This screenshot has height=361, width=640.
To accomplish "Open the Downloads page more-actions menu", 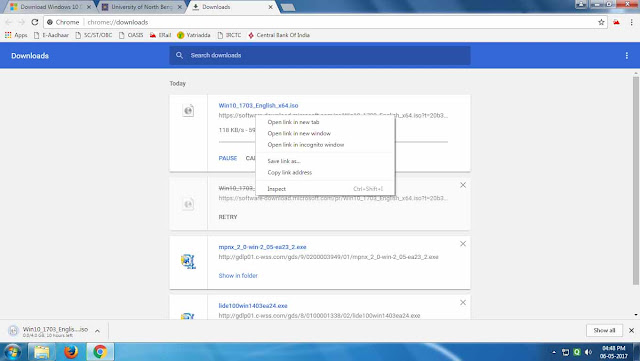I will pyautogui.click(x=627, y=56).
